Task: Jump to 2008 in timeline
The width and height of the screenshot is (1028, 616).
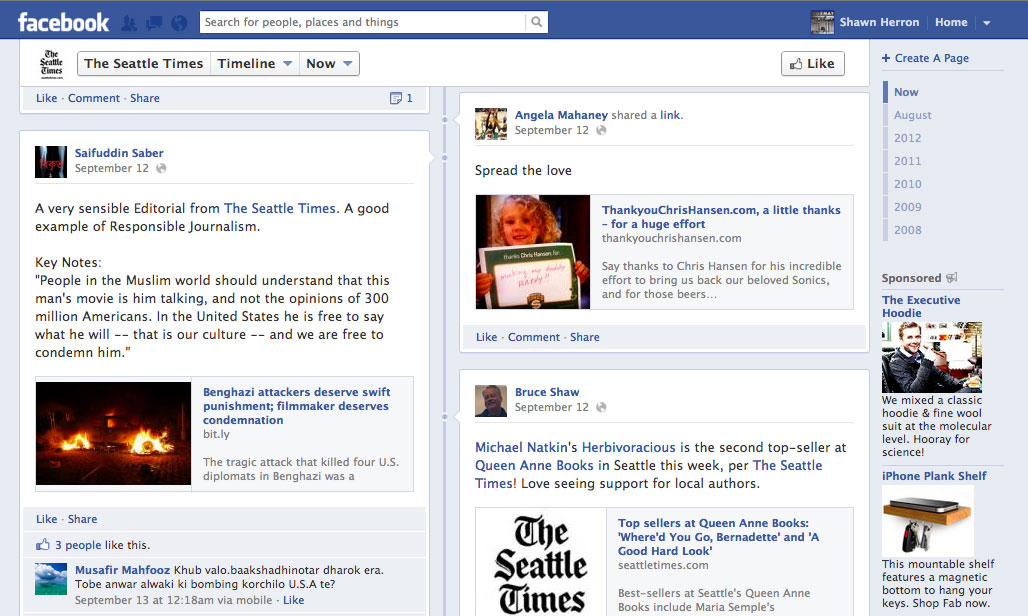Action: coord(907,230)
